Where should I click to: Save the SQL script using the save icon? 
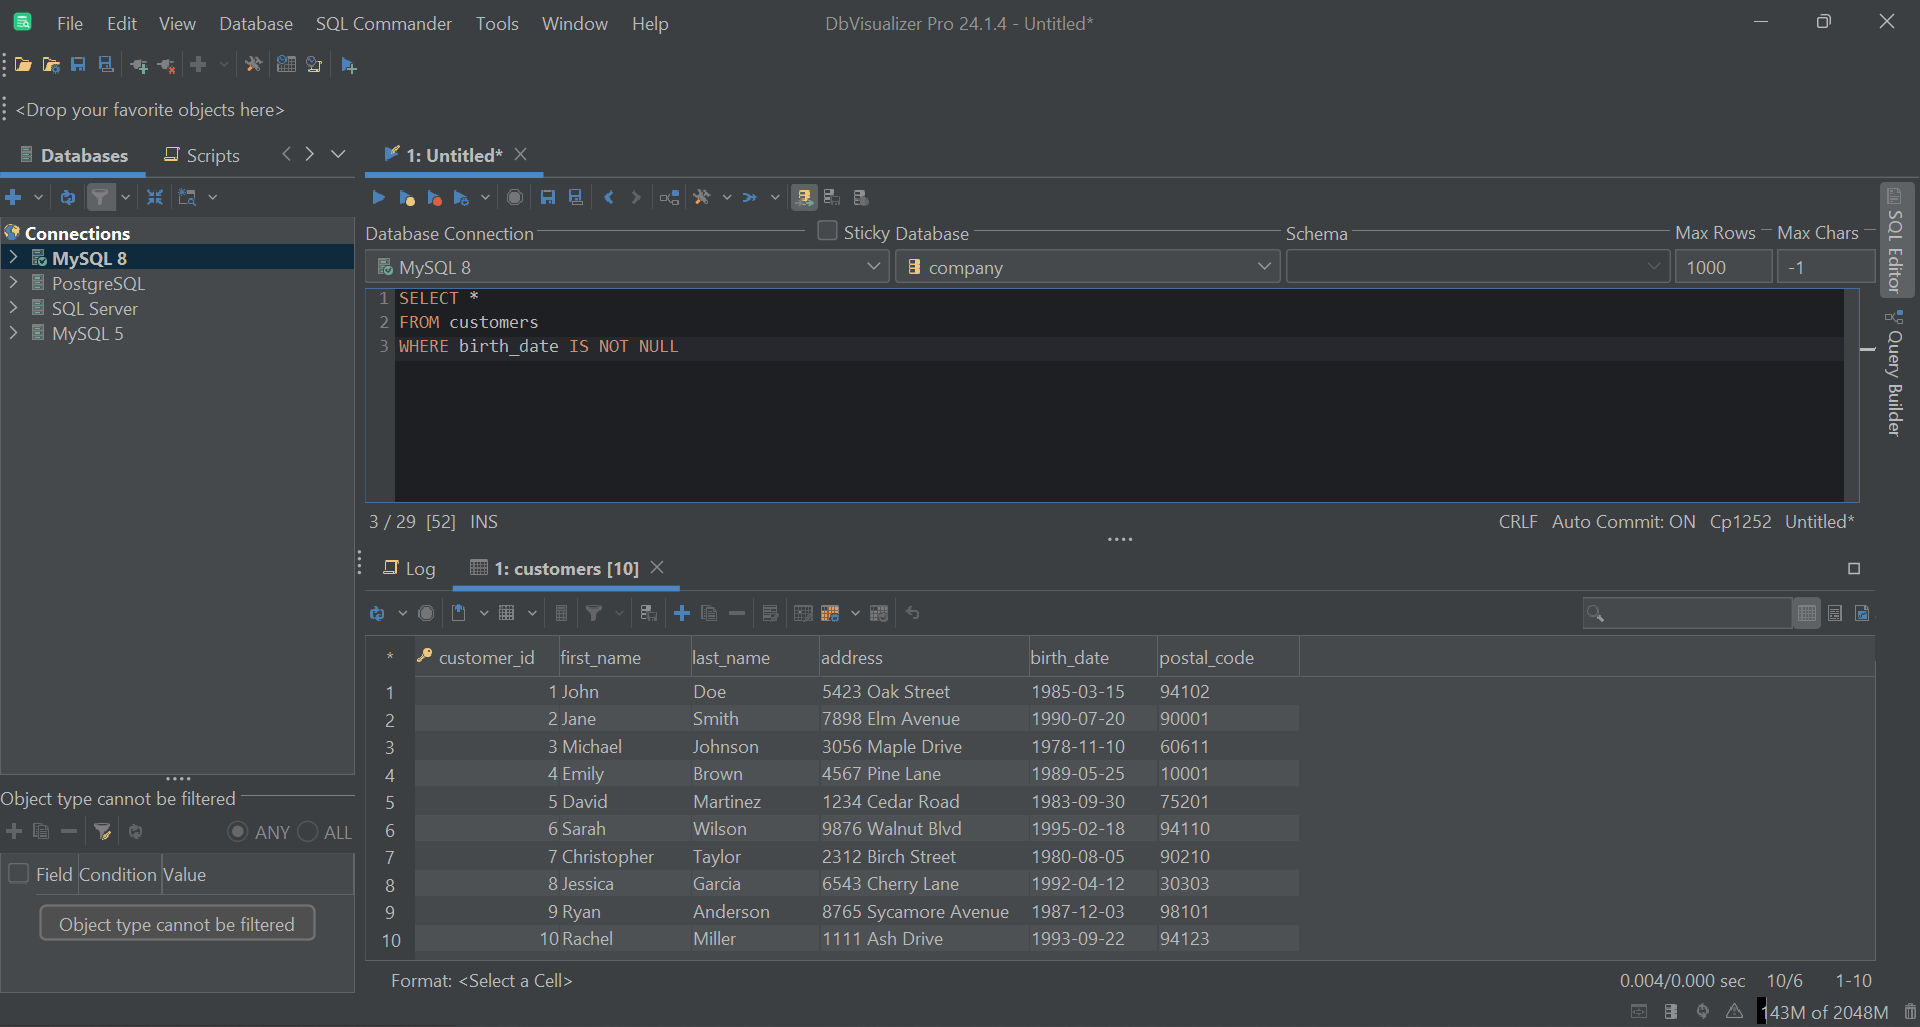(547, 197)
